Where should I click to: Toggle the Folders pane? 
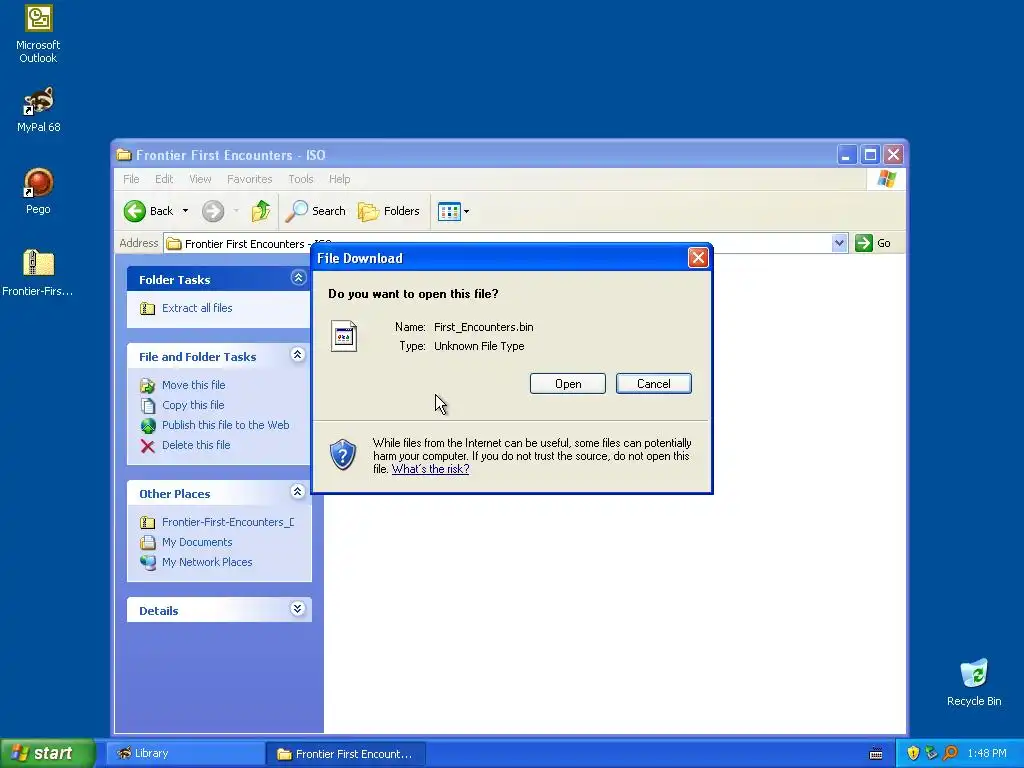point(389,211)
